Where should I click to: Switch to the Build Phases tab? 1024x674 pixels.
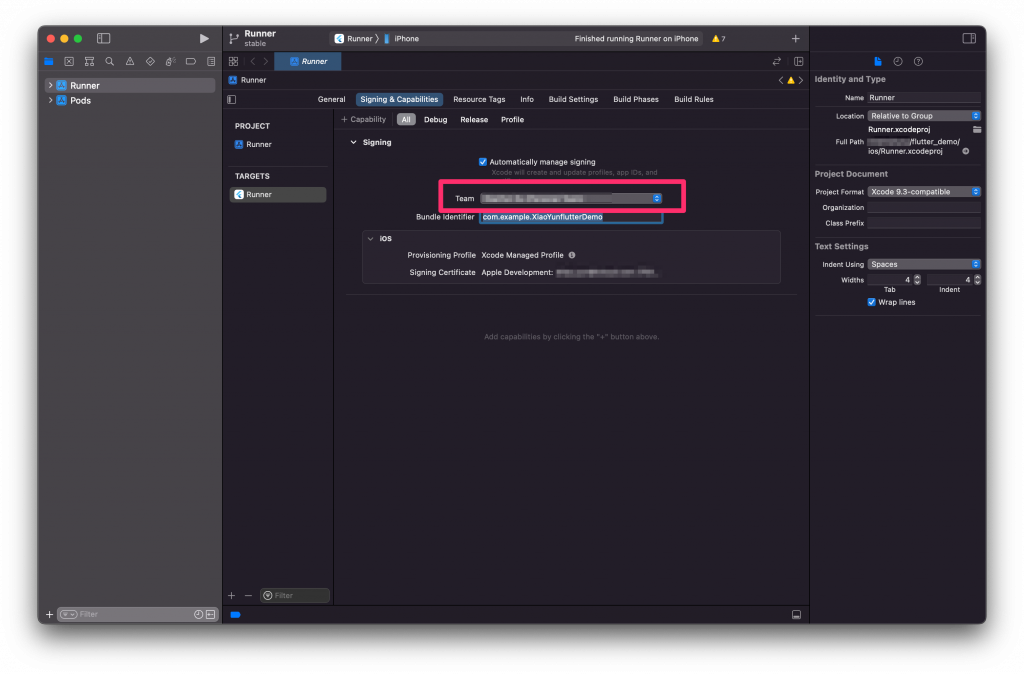[x=635, y=99]
